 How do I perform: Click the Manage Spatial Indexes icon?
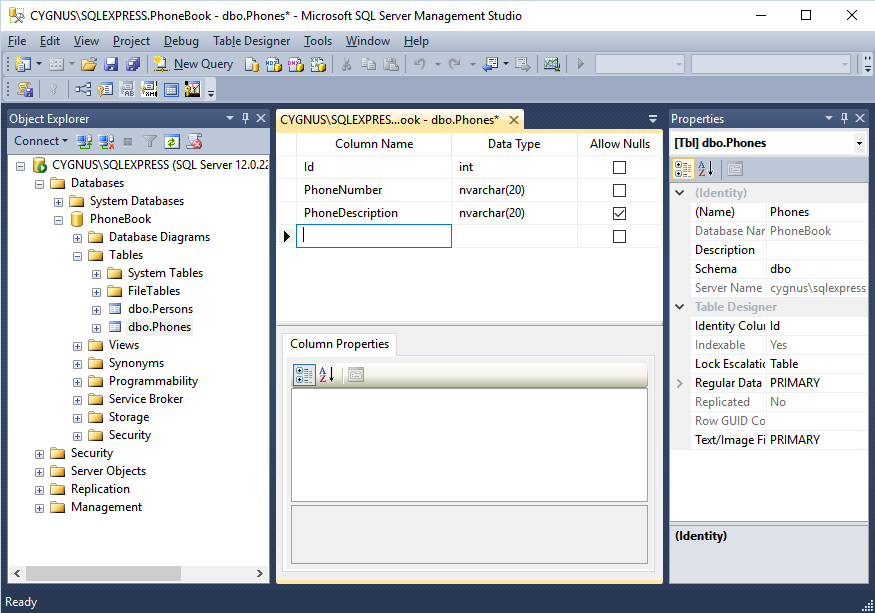tap(193, 89)
